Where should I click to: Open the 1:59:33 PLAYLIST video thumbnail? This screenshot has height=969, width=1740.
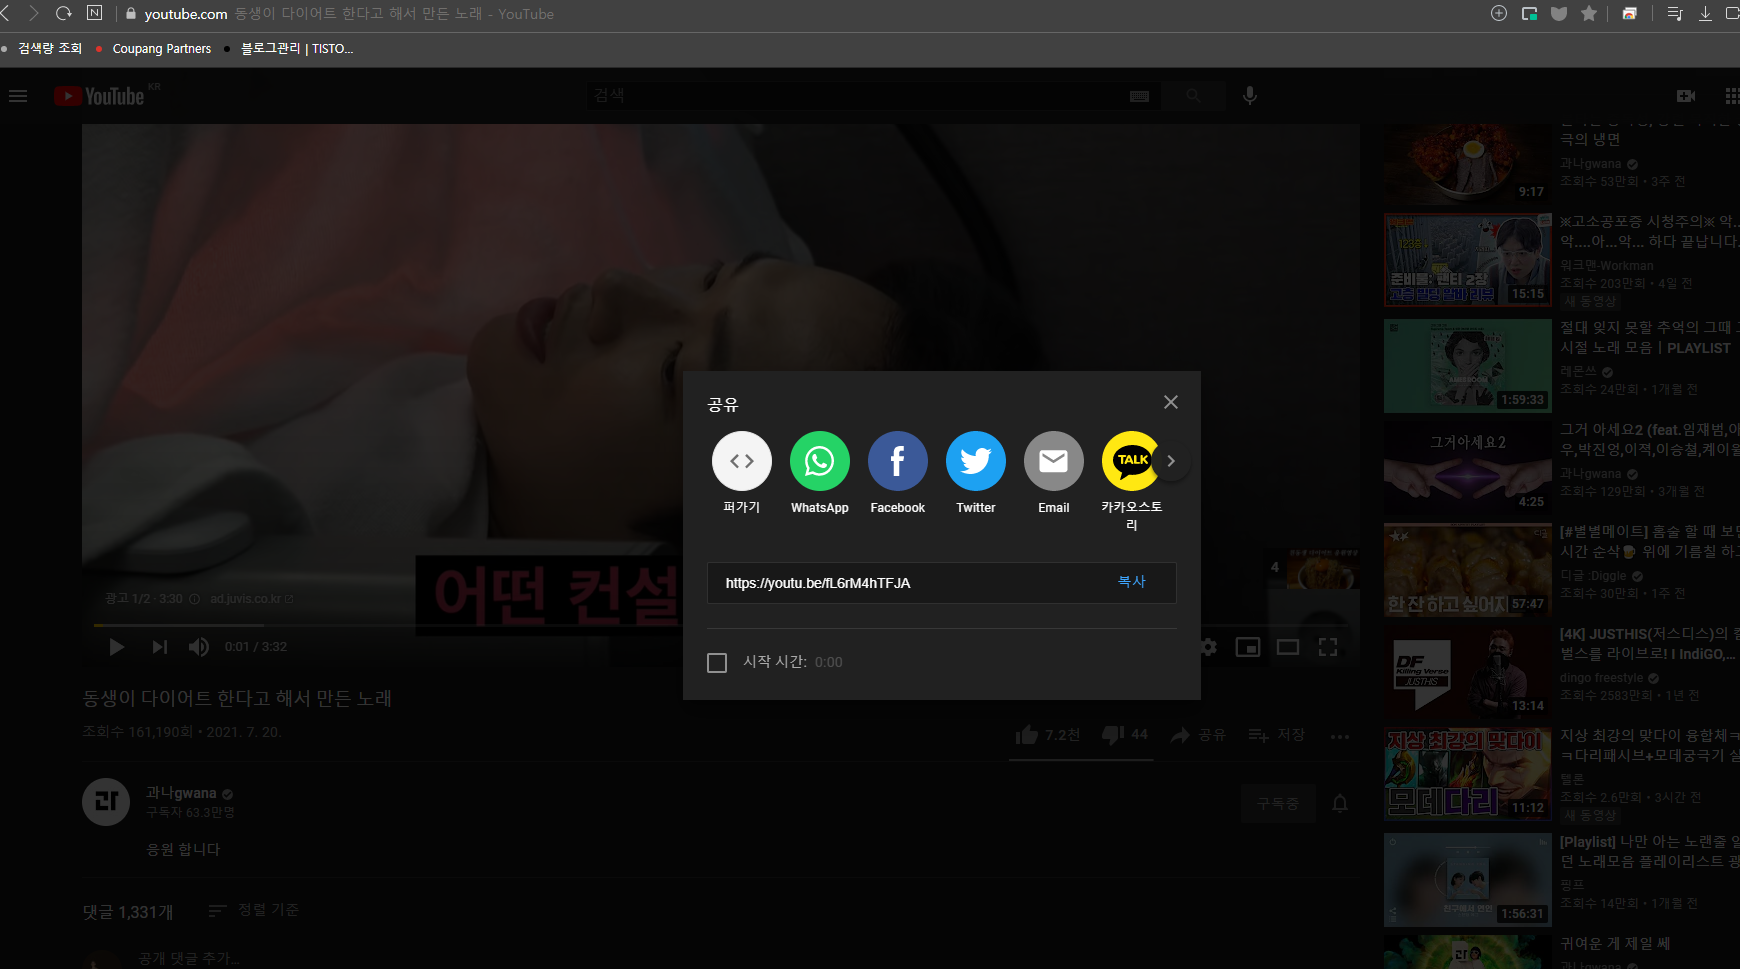tap(1467, 366)
